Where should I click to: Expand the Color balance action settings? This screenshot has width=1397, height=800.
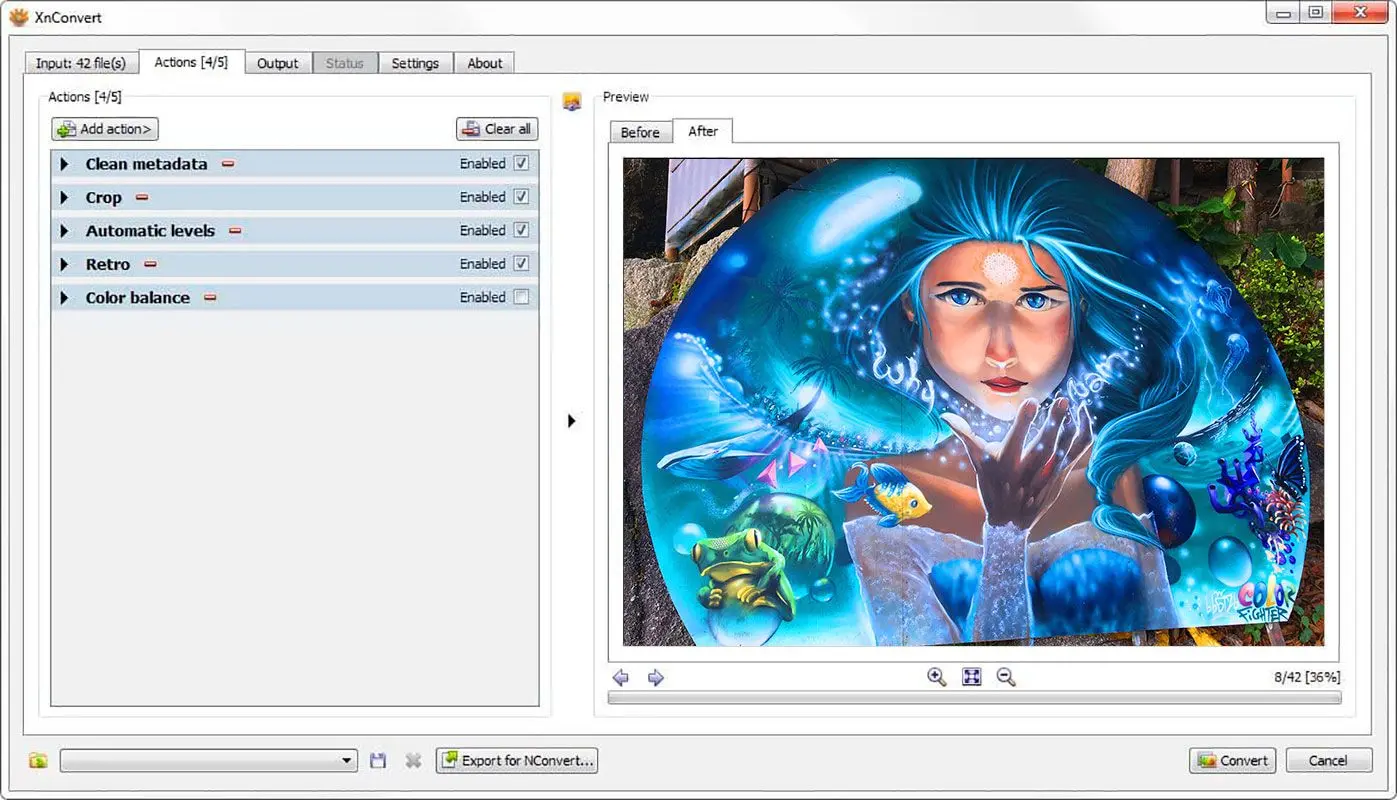point(65,298)
